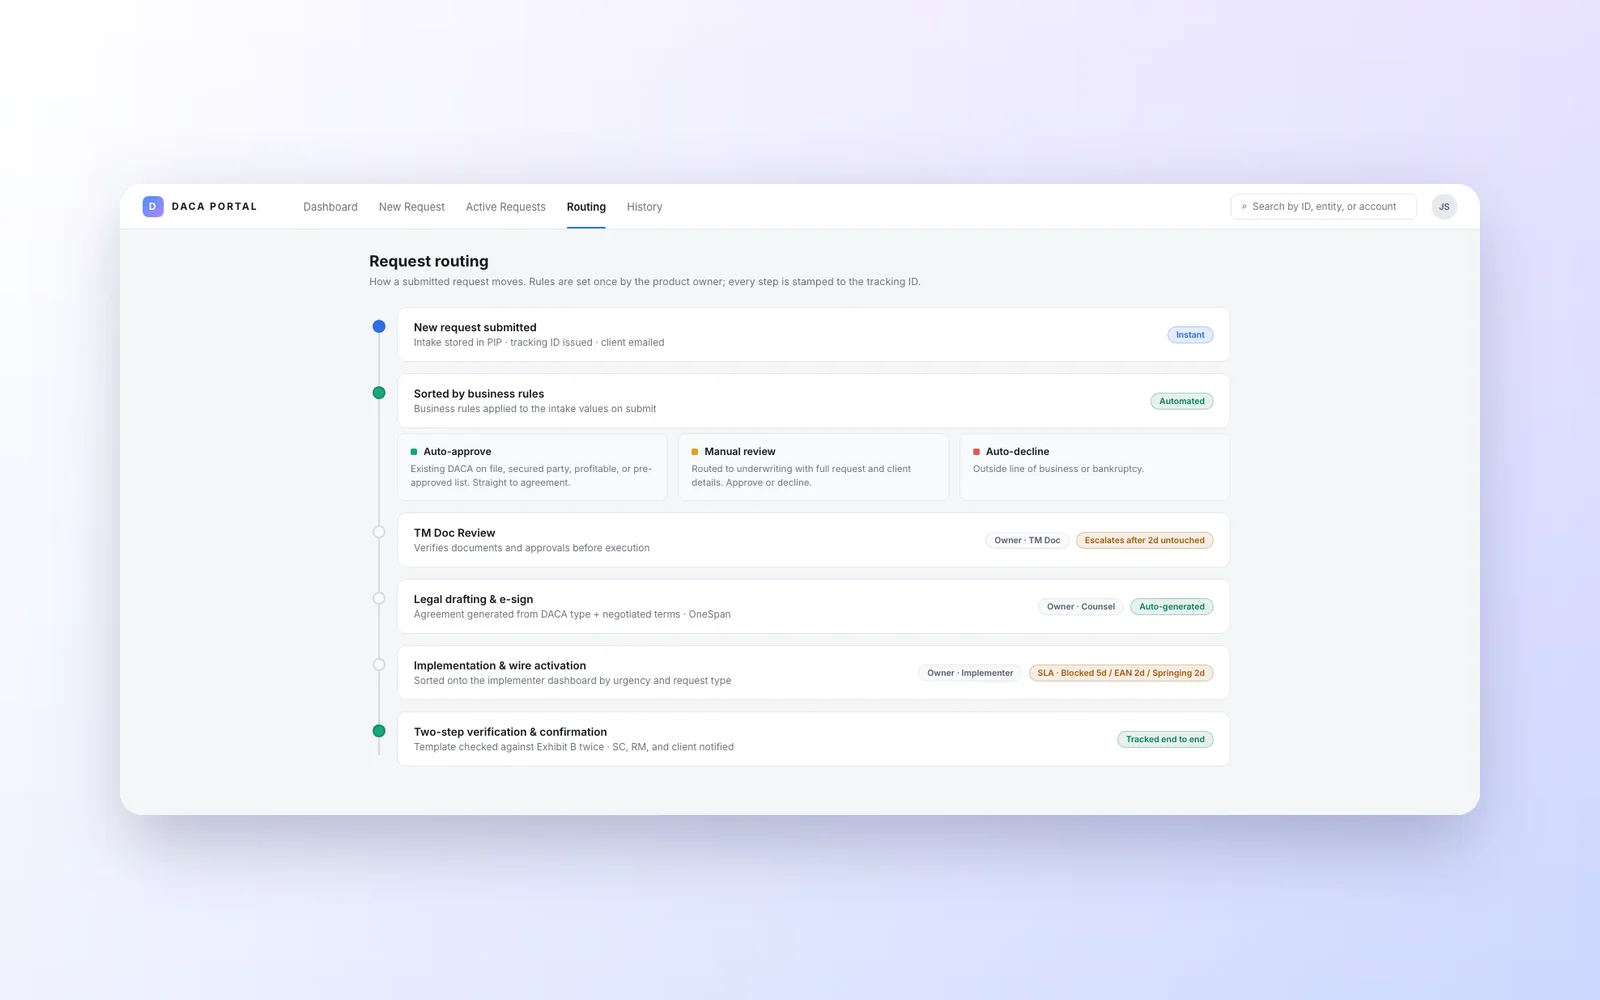Open the TM Doc Review step

click(814, 540)
